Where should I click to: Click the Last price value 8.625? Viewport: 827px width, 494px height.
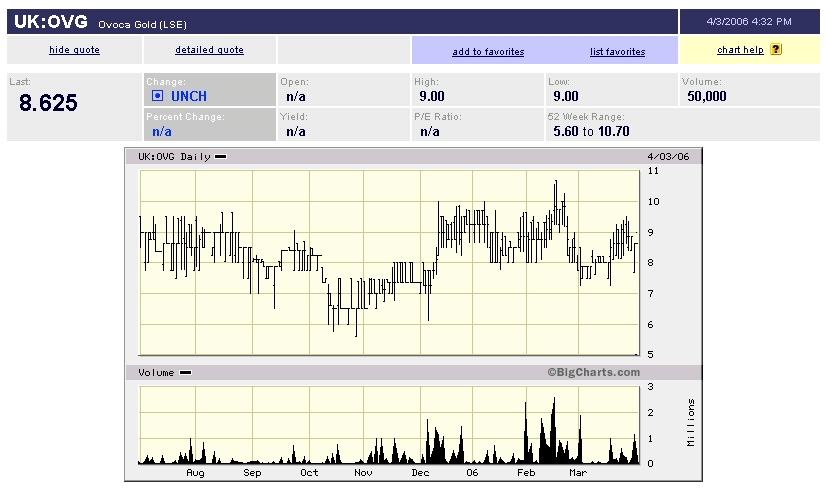(48, 103)
